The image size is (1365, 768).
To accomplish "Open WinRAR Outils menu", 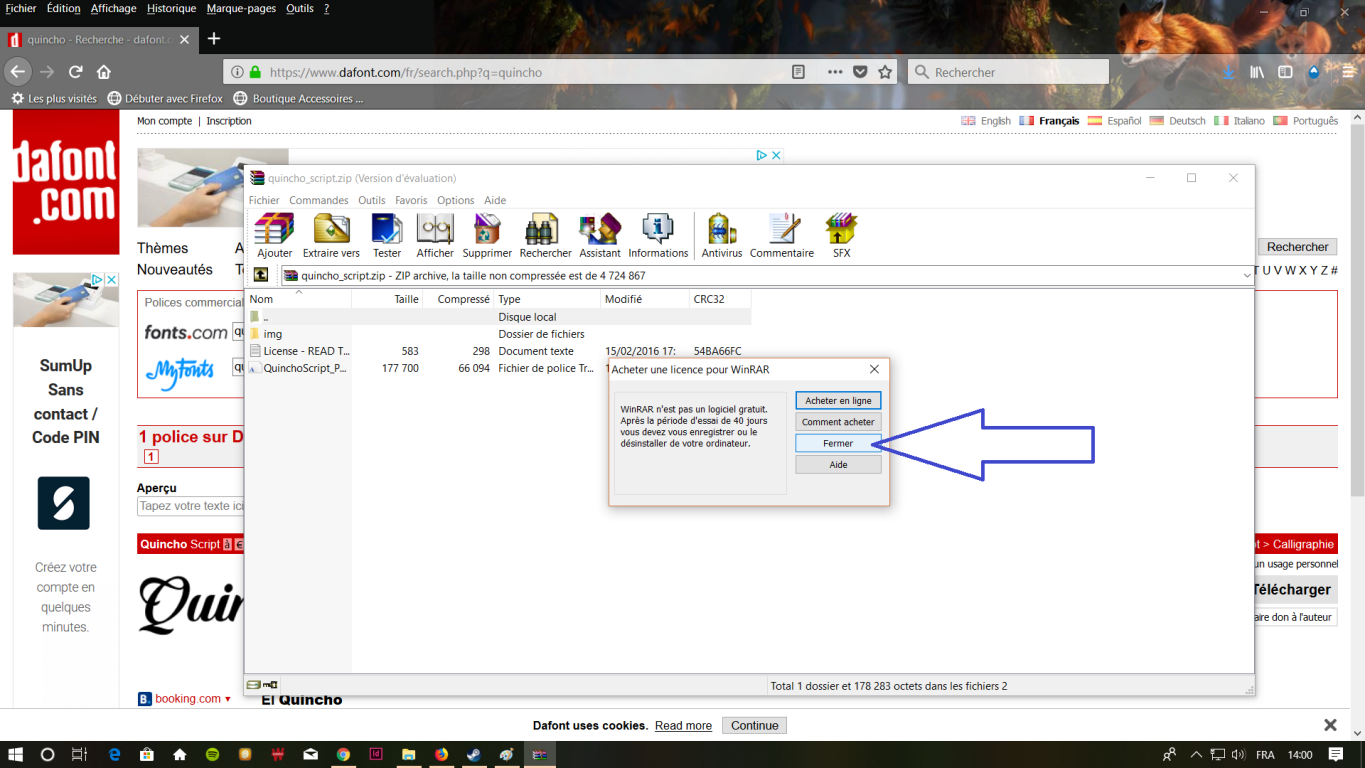I will (x=372, y=200).
